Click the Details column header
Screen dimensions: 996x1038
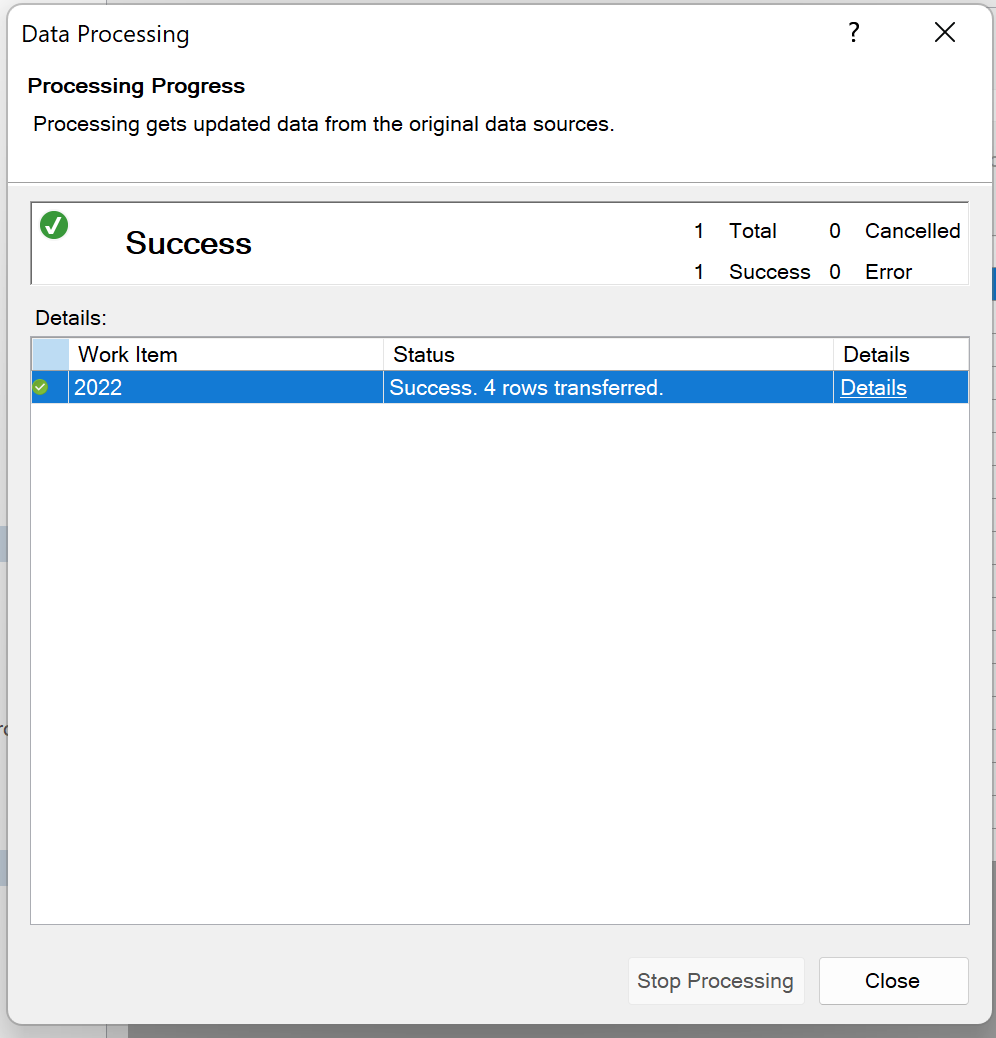876,354
